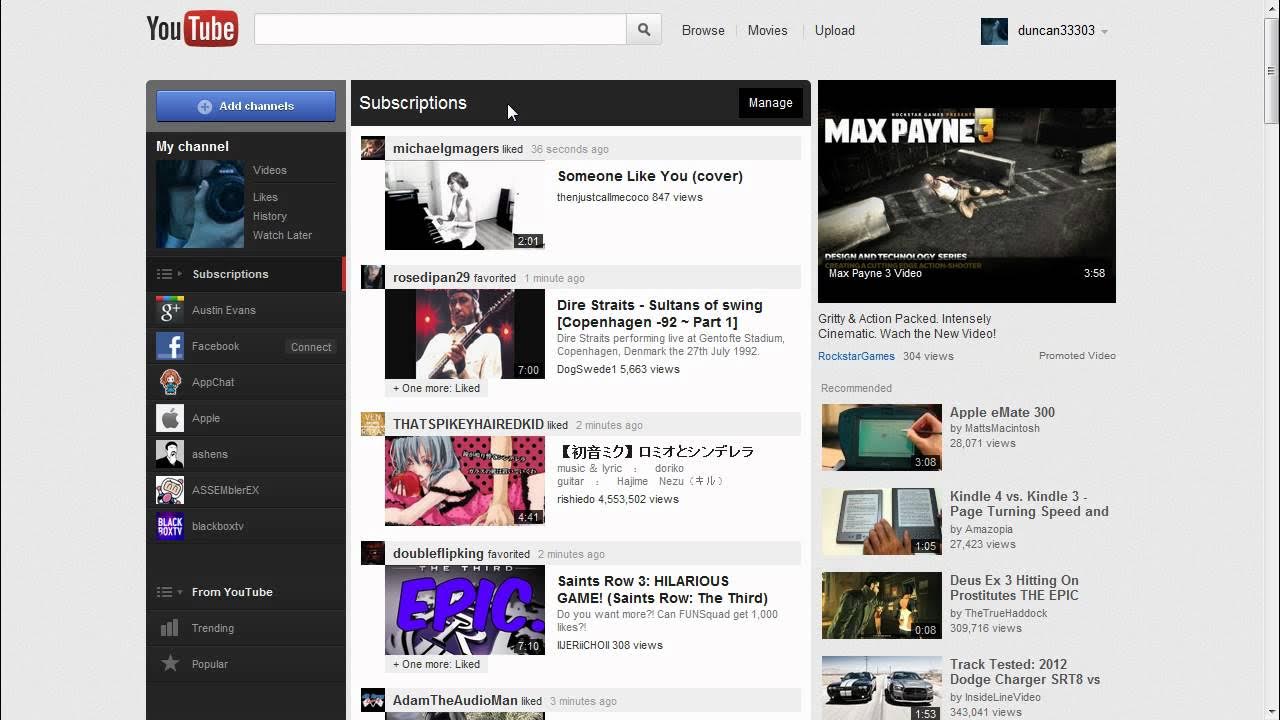
Task: Select the AppChat channel avatar
Action: (x=170, y=382)
